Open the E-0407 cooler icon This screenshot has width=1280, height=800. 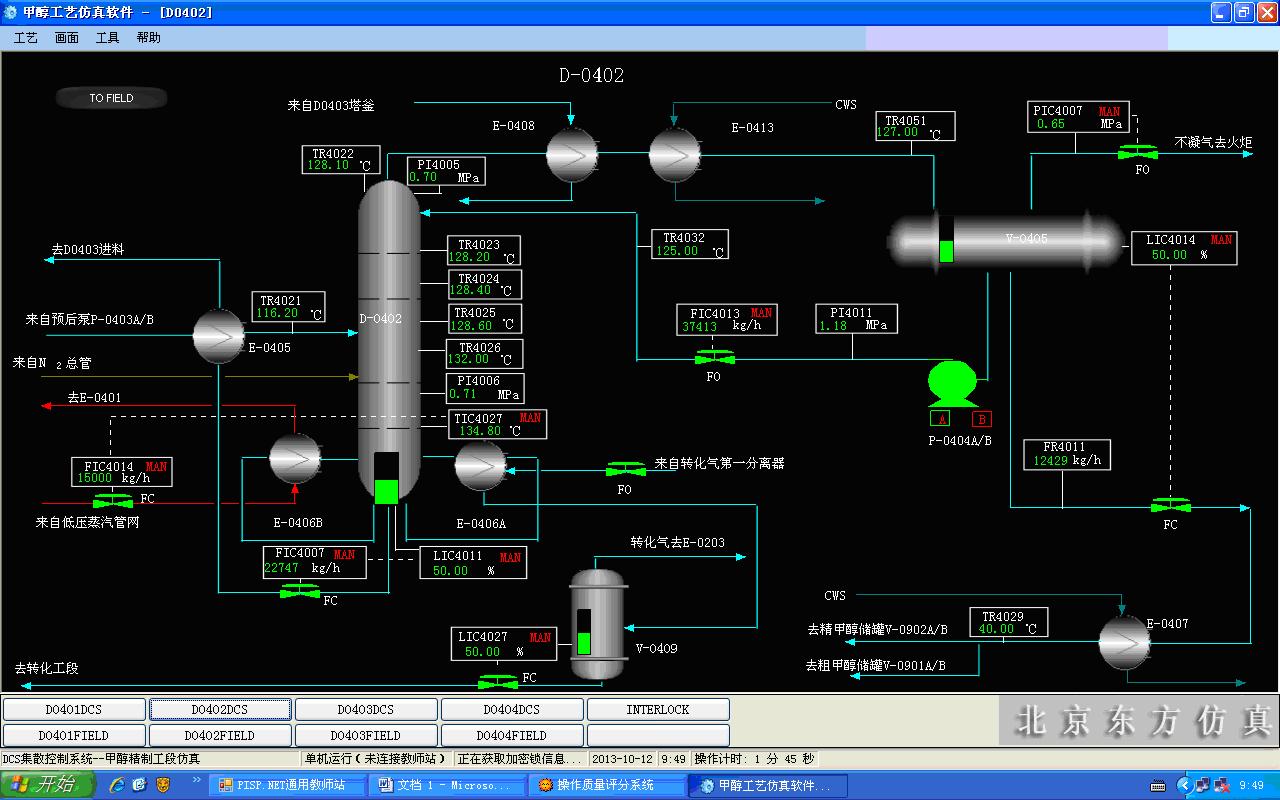(1123, 641)
